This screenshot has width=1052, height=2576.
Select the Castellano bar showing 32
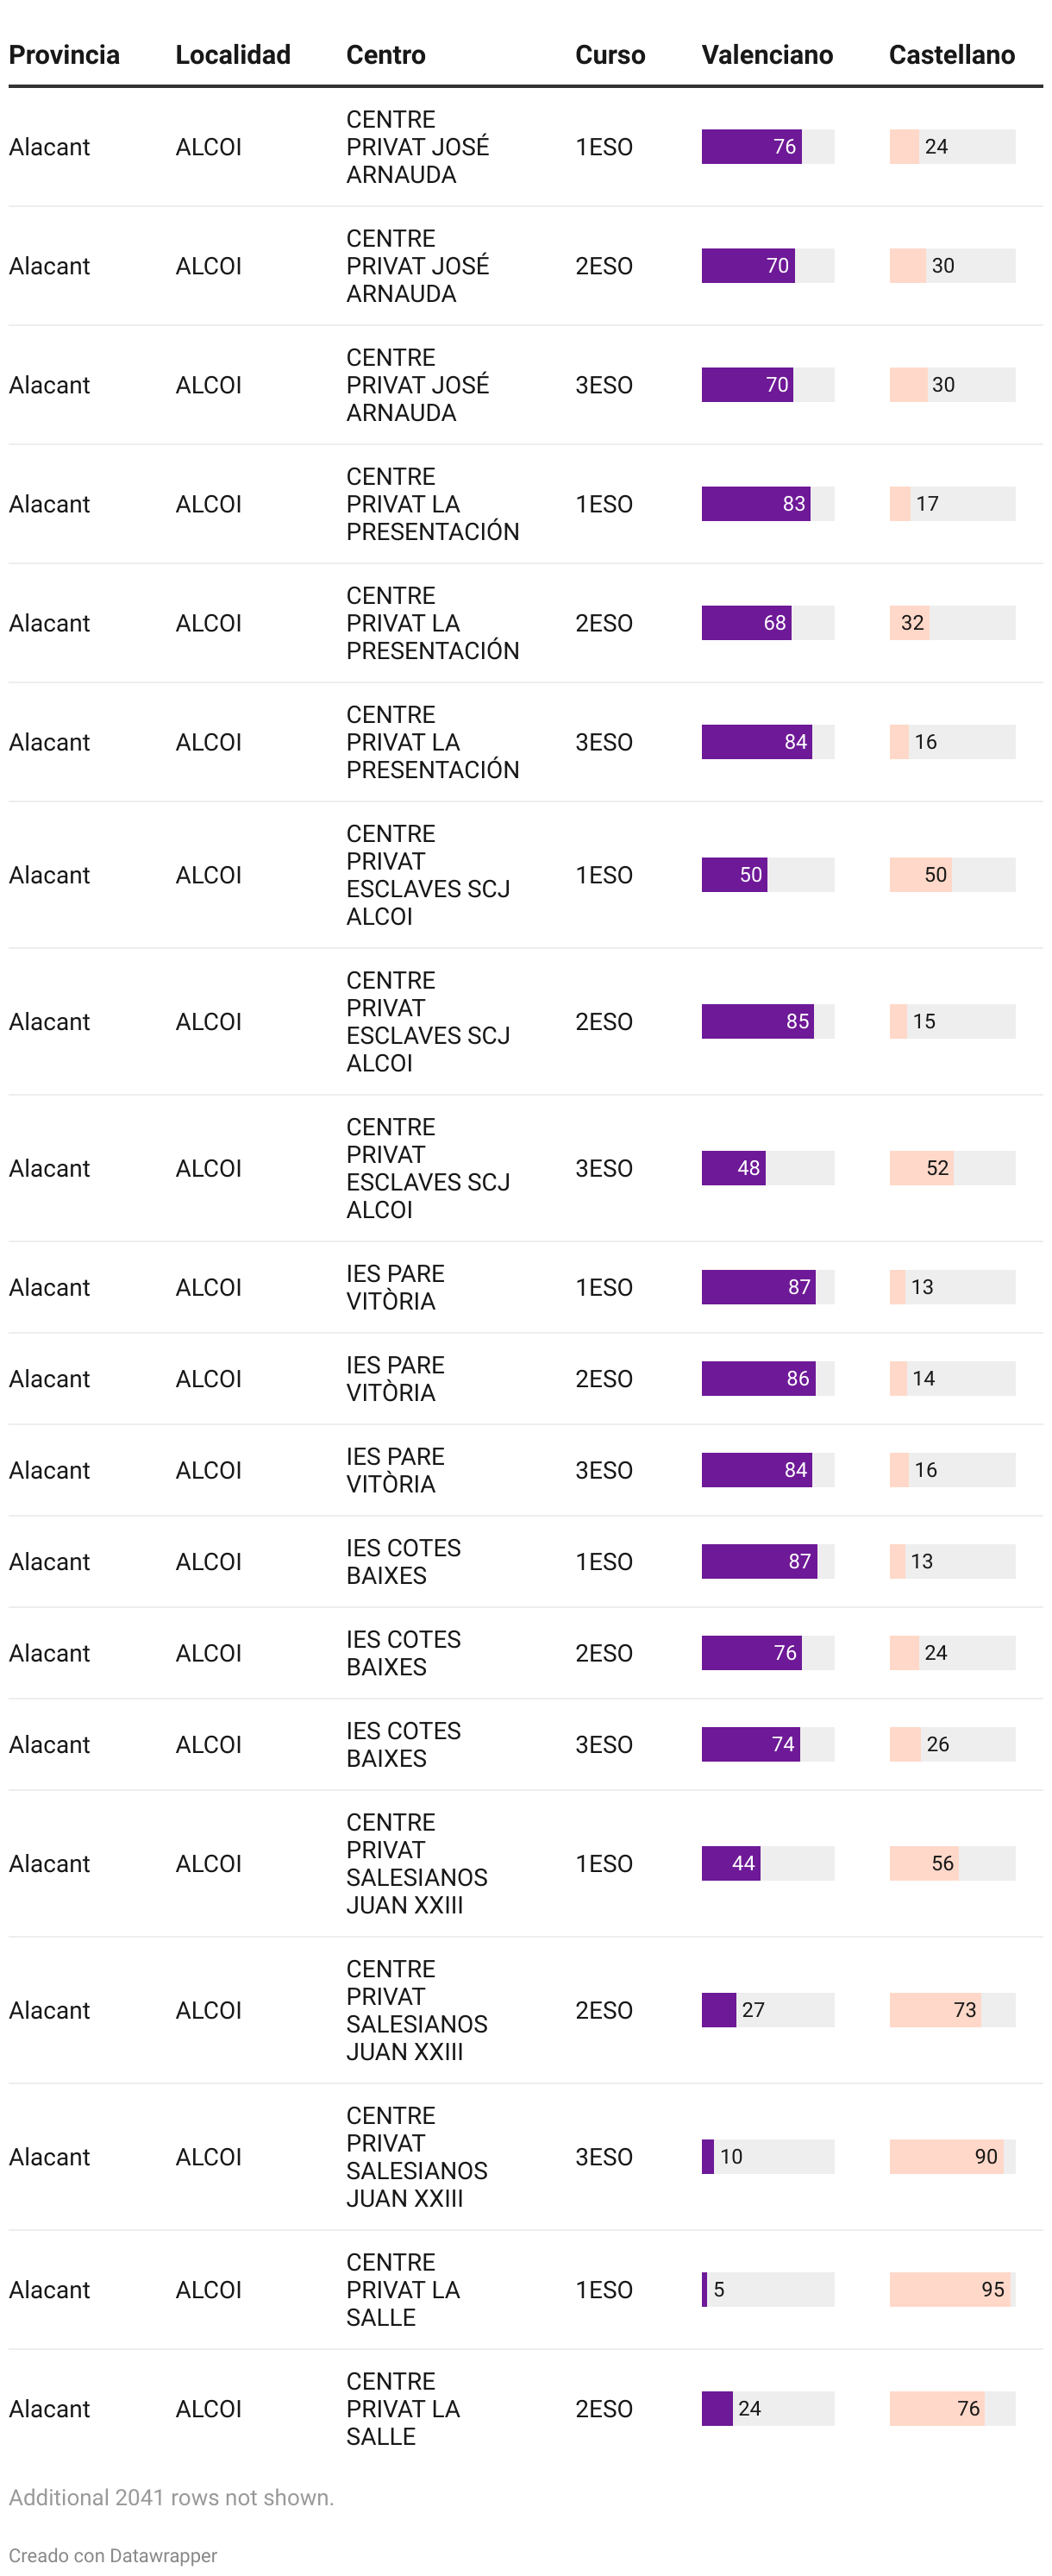point(910,623)
